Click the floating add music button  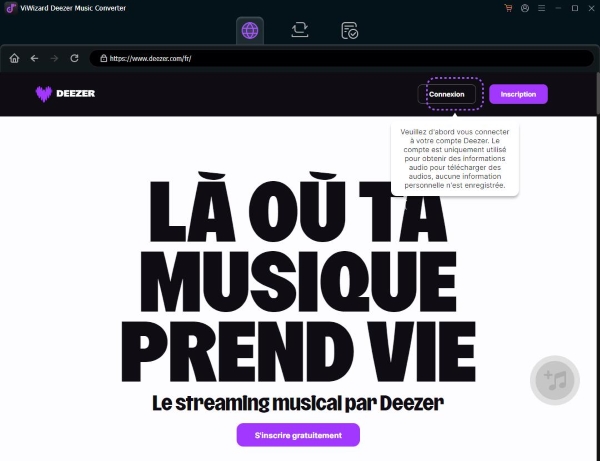point(554,380)
